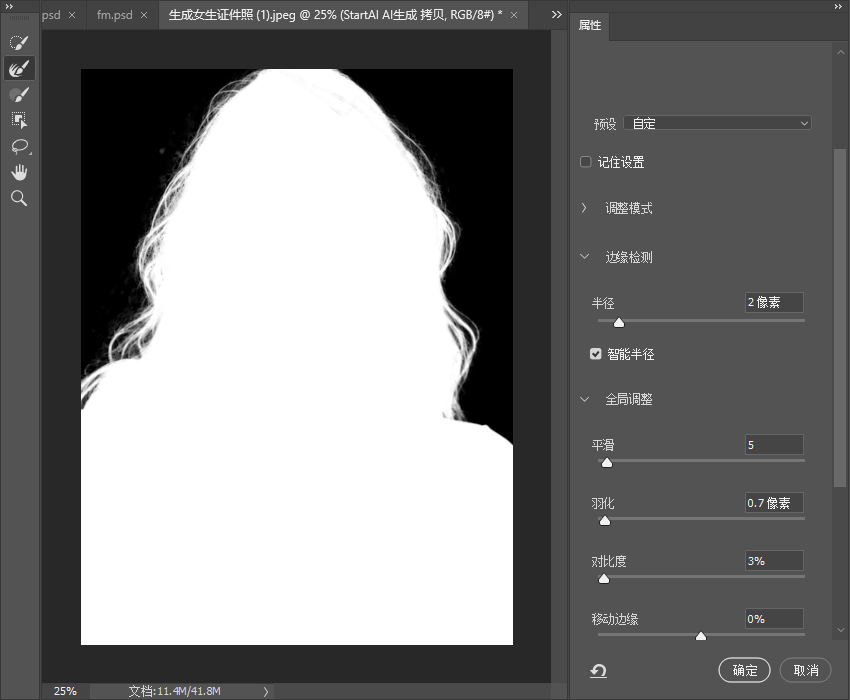Collapse the 边缘检测 section
This screenshot has width=850, height=700.
coord(584,256)
